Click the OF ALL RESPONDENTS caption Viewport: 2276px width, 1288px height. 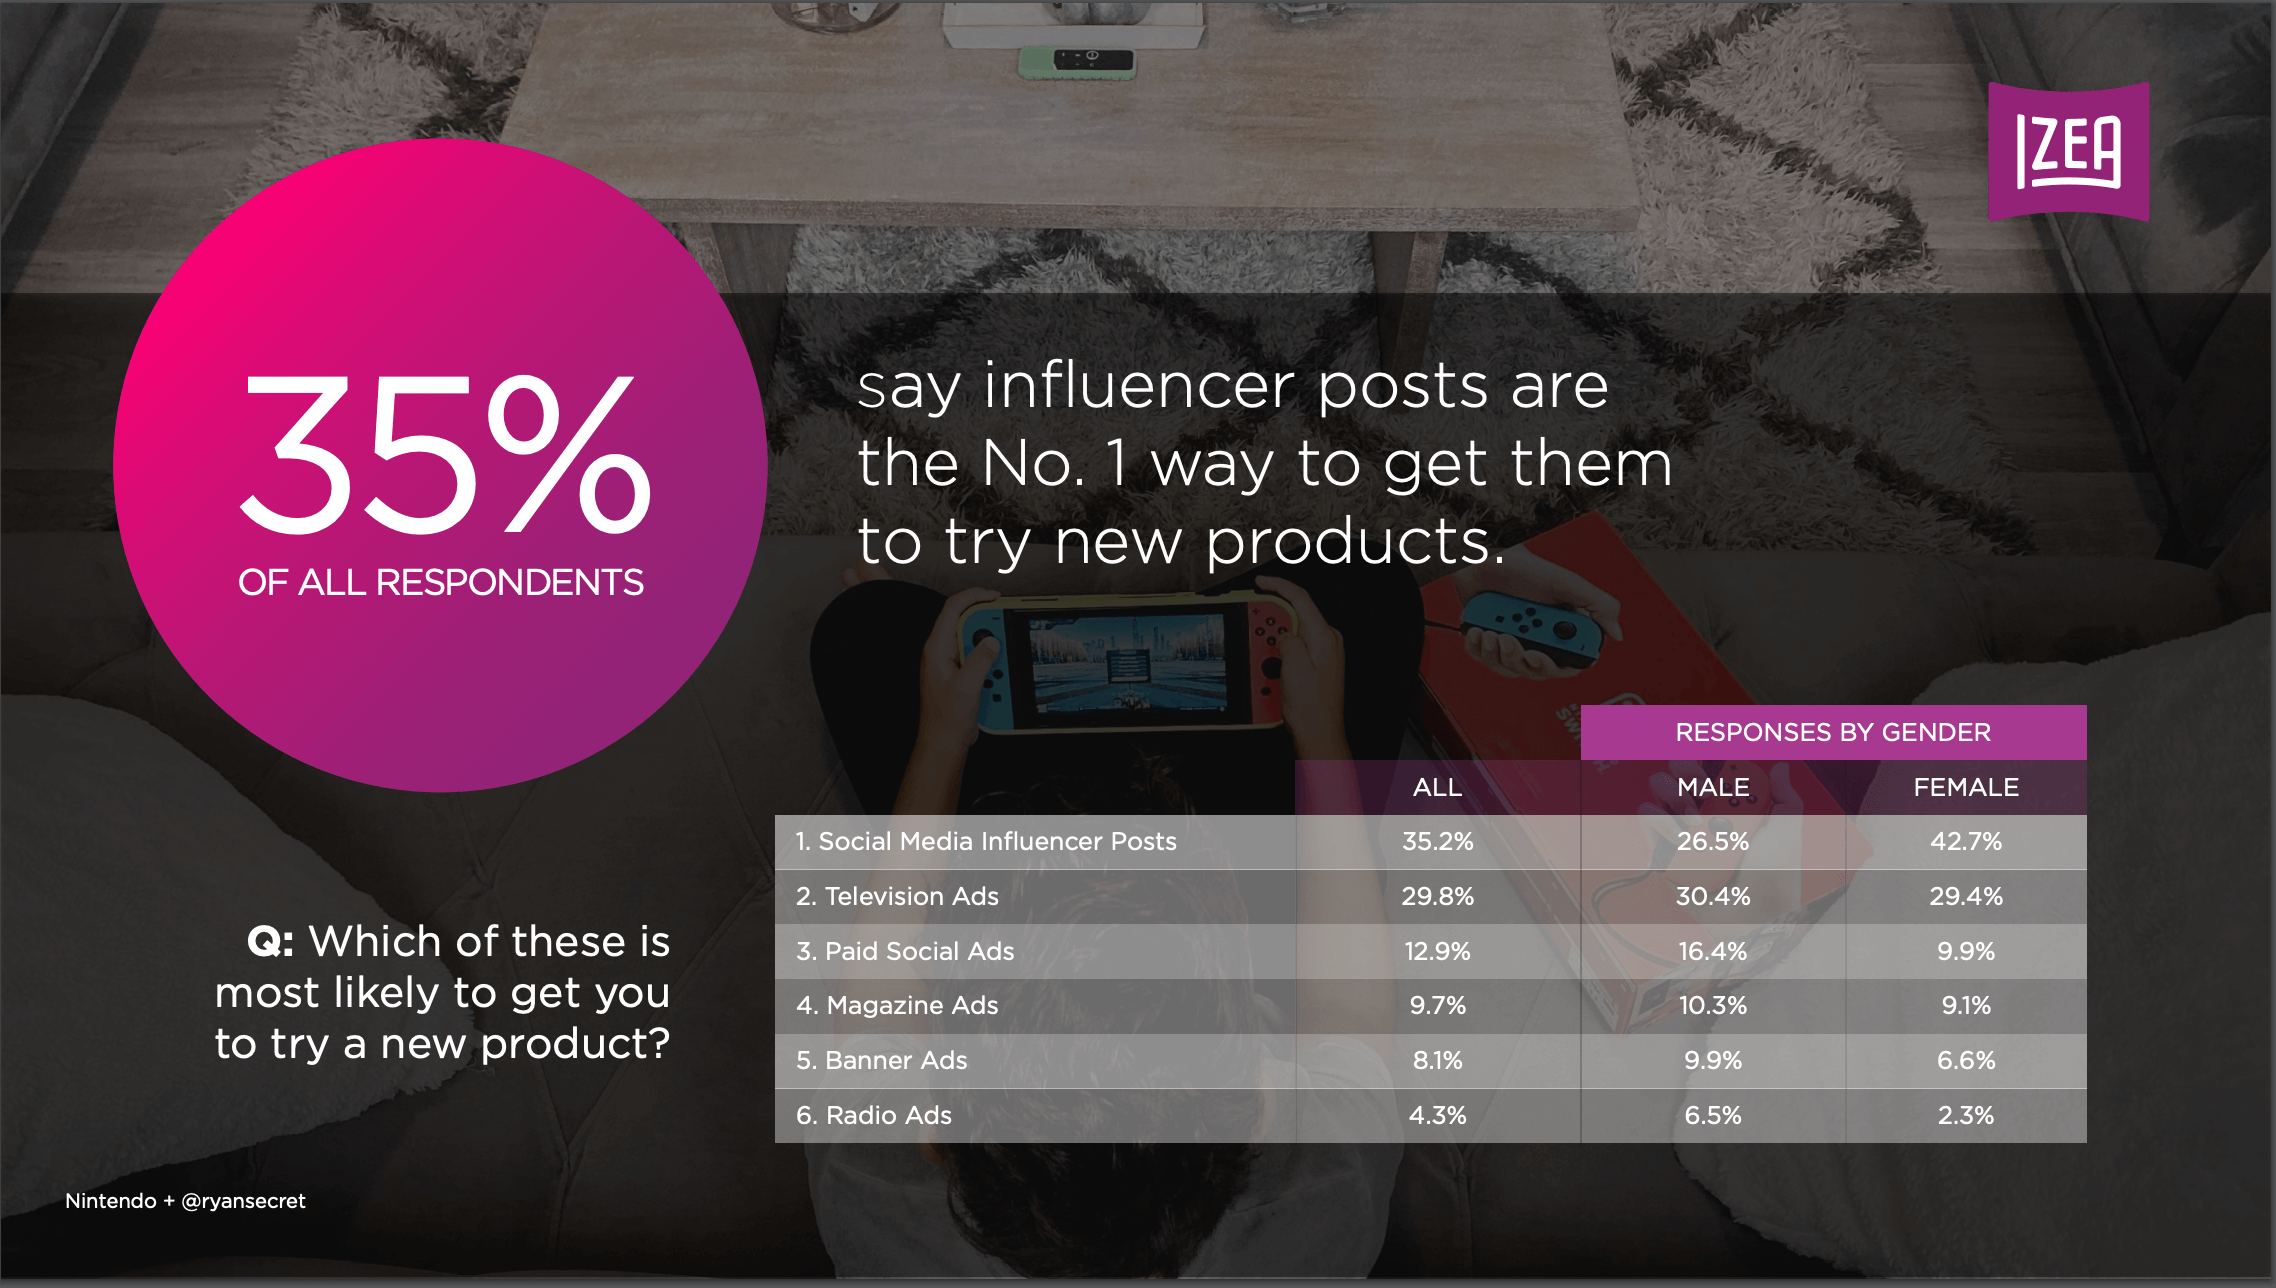(440, 582)
